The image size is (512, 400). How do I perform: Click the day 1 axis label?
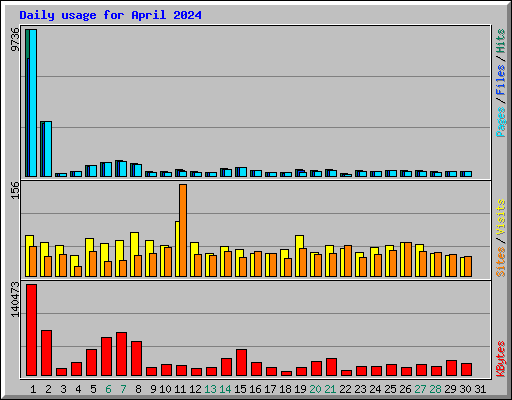pyautogui.click(x=33, y=389)
